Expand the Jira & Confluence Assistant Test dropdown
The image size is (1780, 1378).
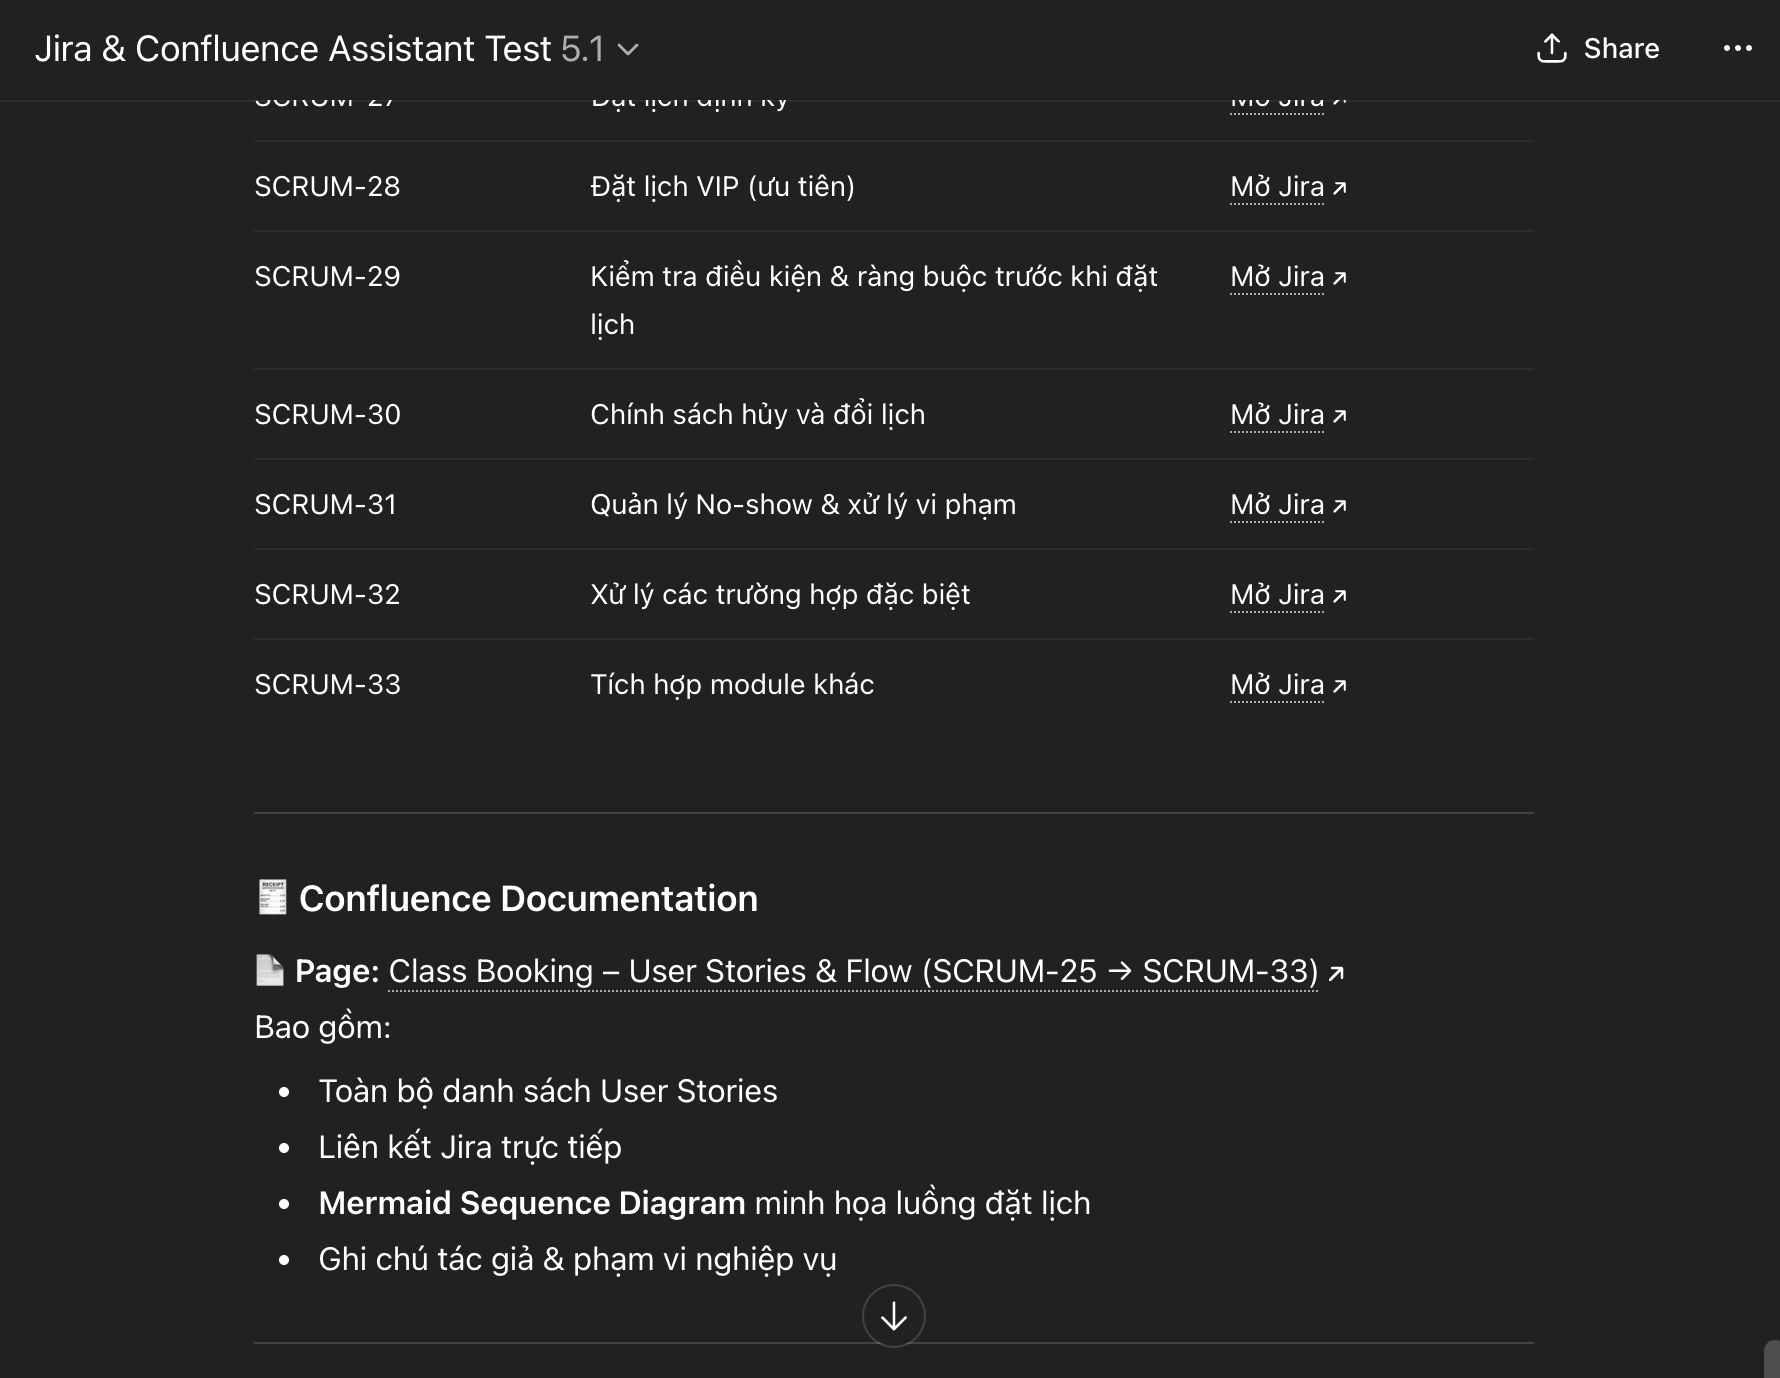click(628, 49)
